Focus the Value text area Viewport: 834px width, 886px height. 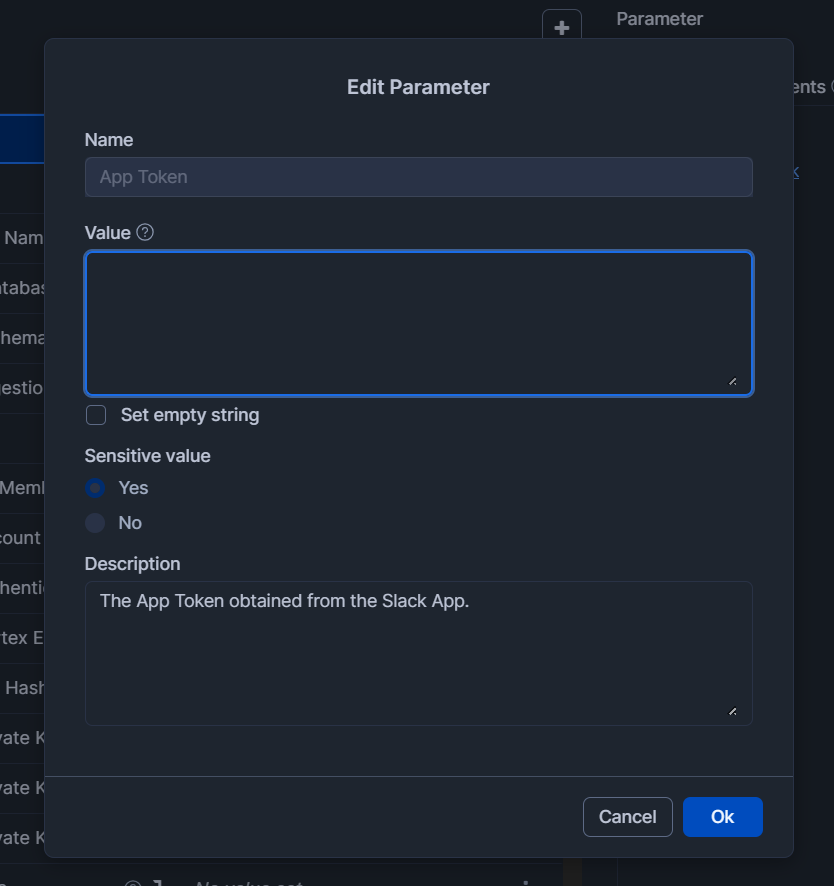pyautogui.click(x=418, y=322)
